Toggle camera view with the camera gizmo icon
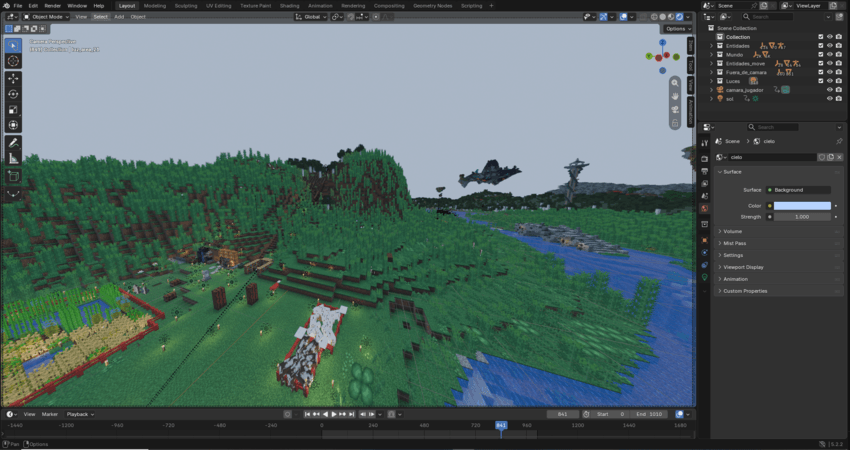Viewport: 850px width, 450px height. pyautogui.click(x=675, y=110)
